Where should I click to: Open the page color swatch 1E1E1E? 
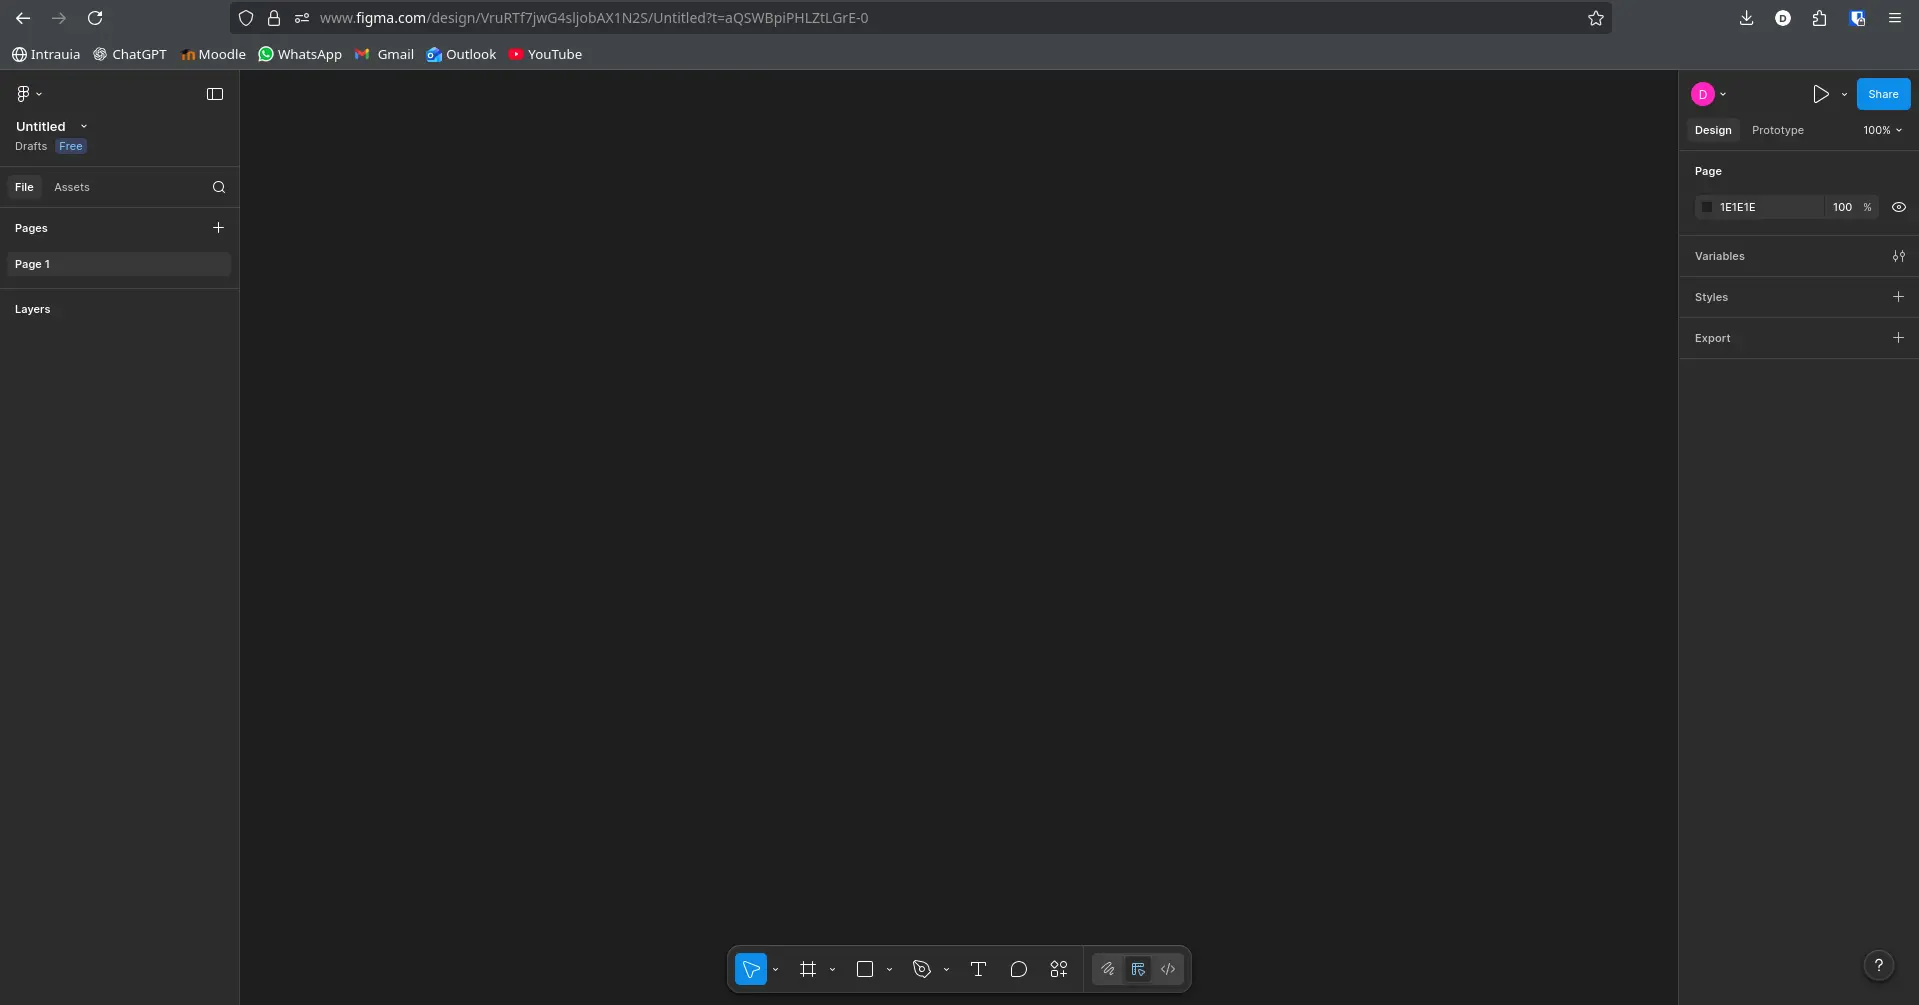tap(1706, 207)
